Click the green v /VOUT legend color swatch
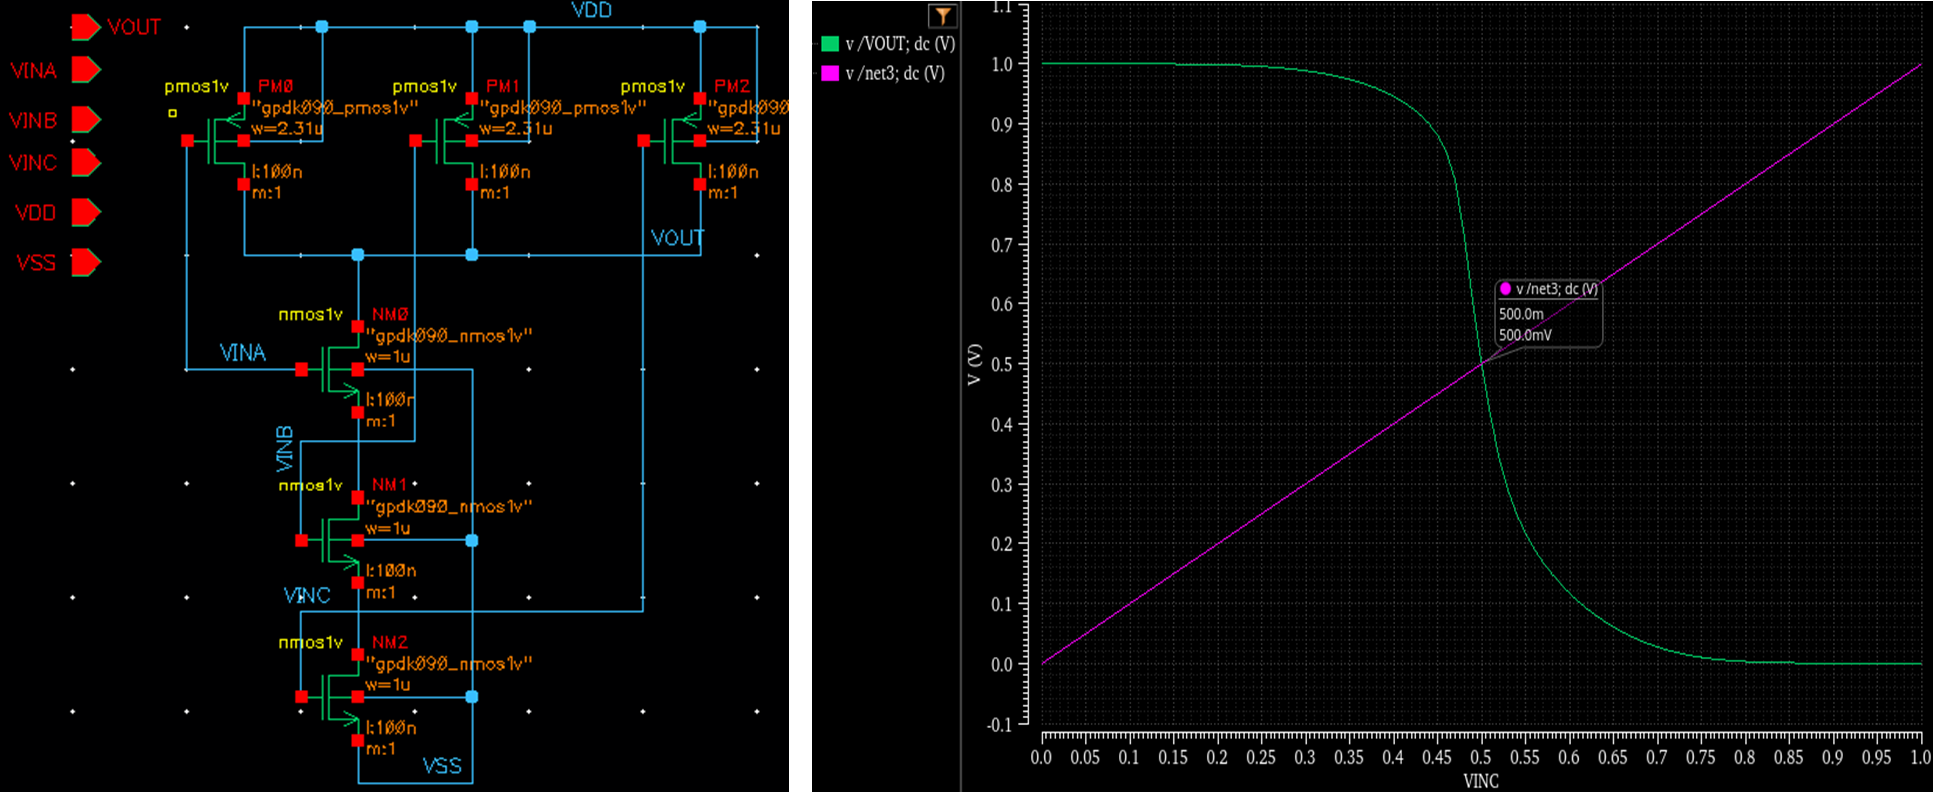Image resolution: width=1933 pixels, height=792 pixels. click(x=830, y=44)
